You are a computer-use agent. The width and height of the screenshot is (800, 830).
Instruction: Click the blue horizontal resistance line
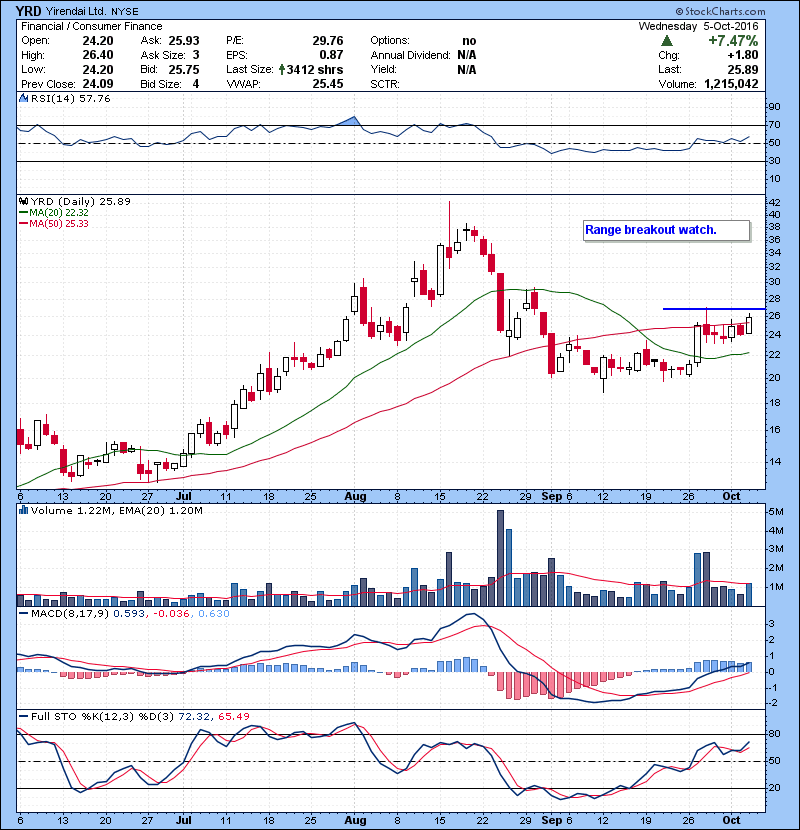(714, 309)
